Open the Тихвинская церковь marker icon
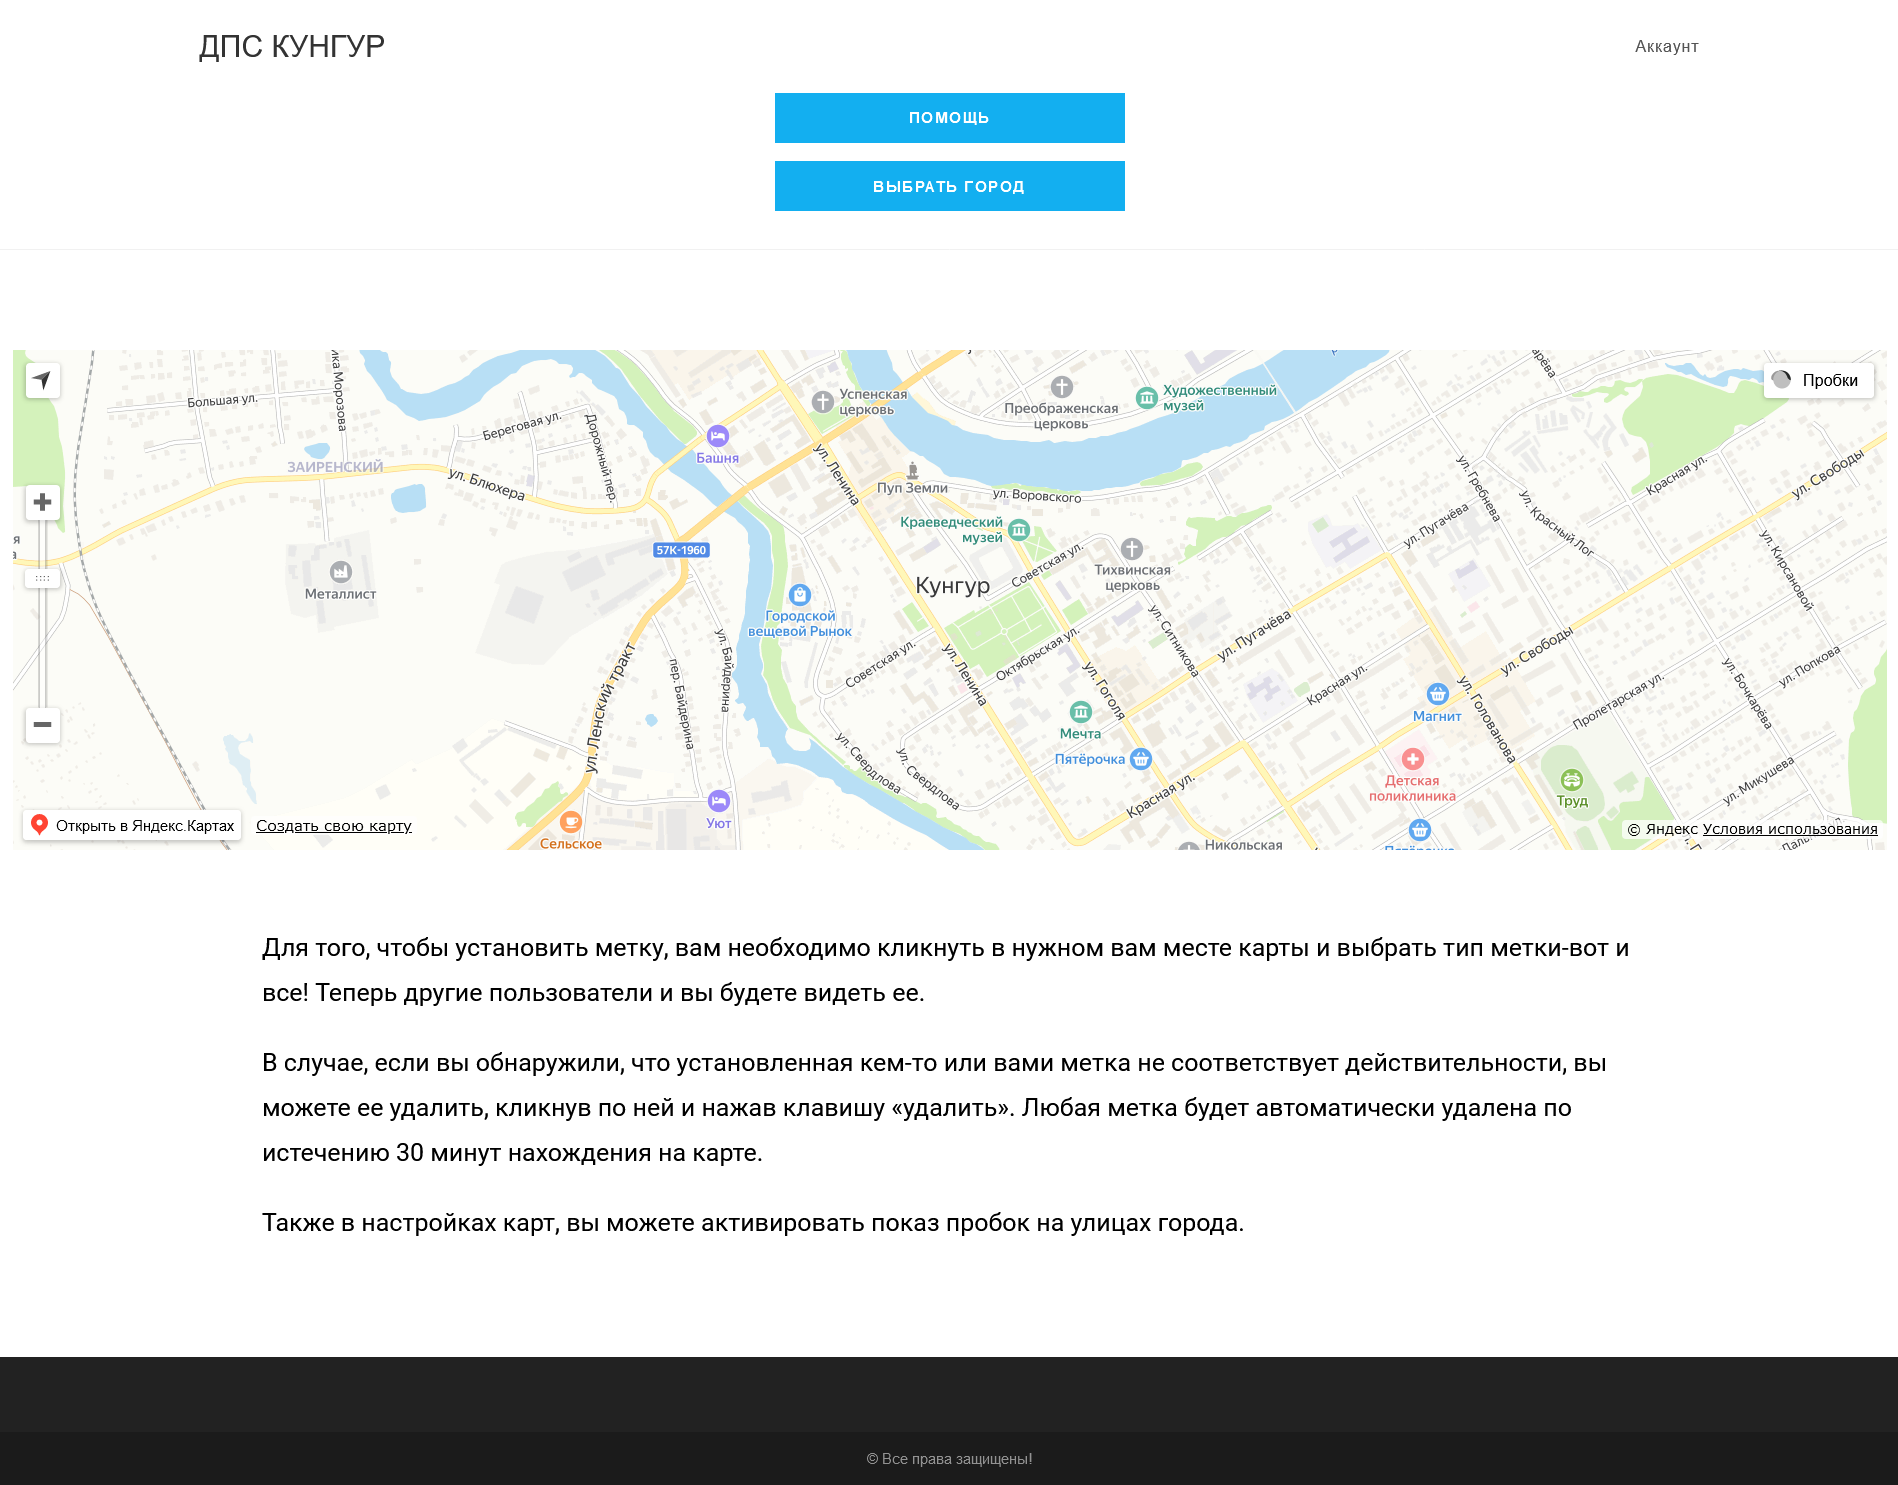This screenshot has height=1485, width=1898. [1132, 549]
